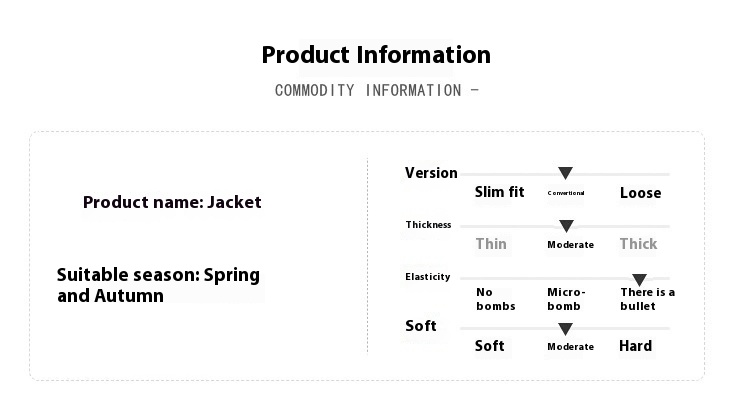Click the Soft slider triangle marker
Screen dimensions: 750x406
(565, 329)
